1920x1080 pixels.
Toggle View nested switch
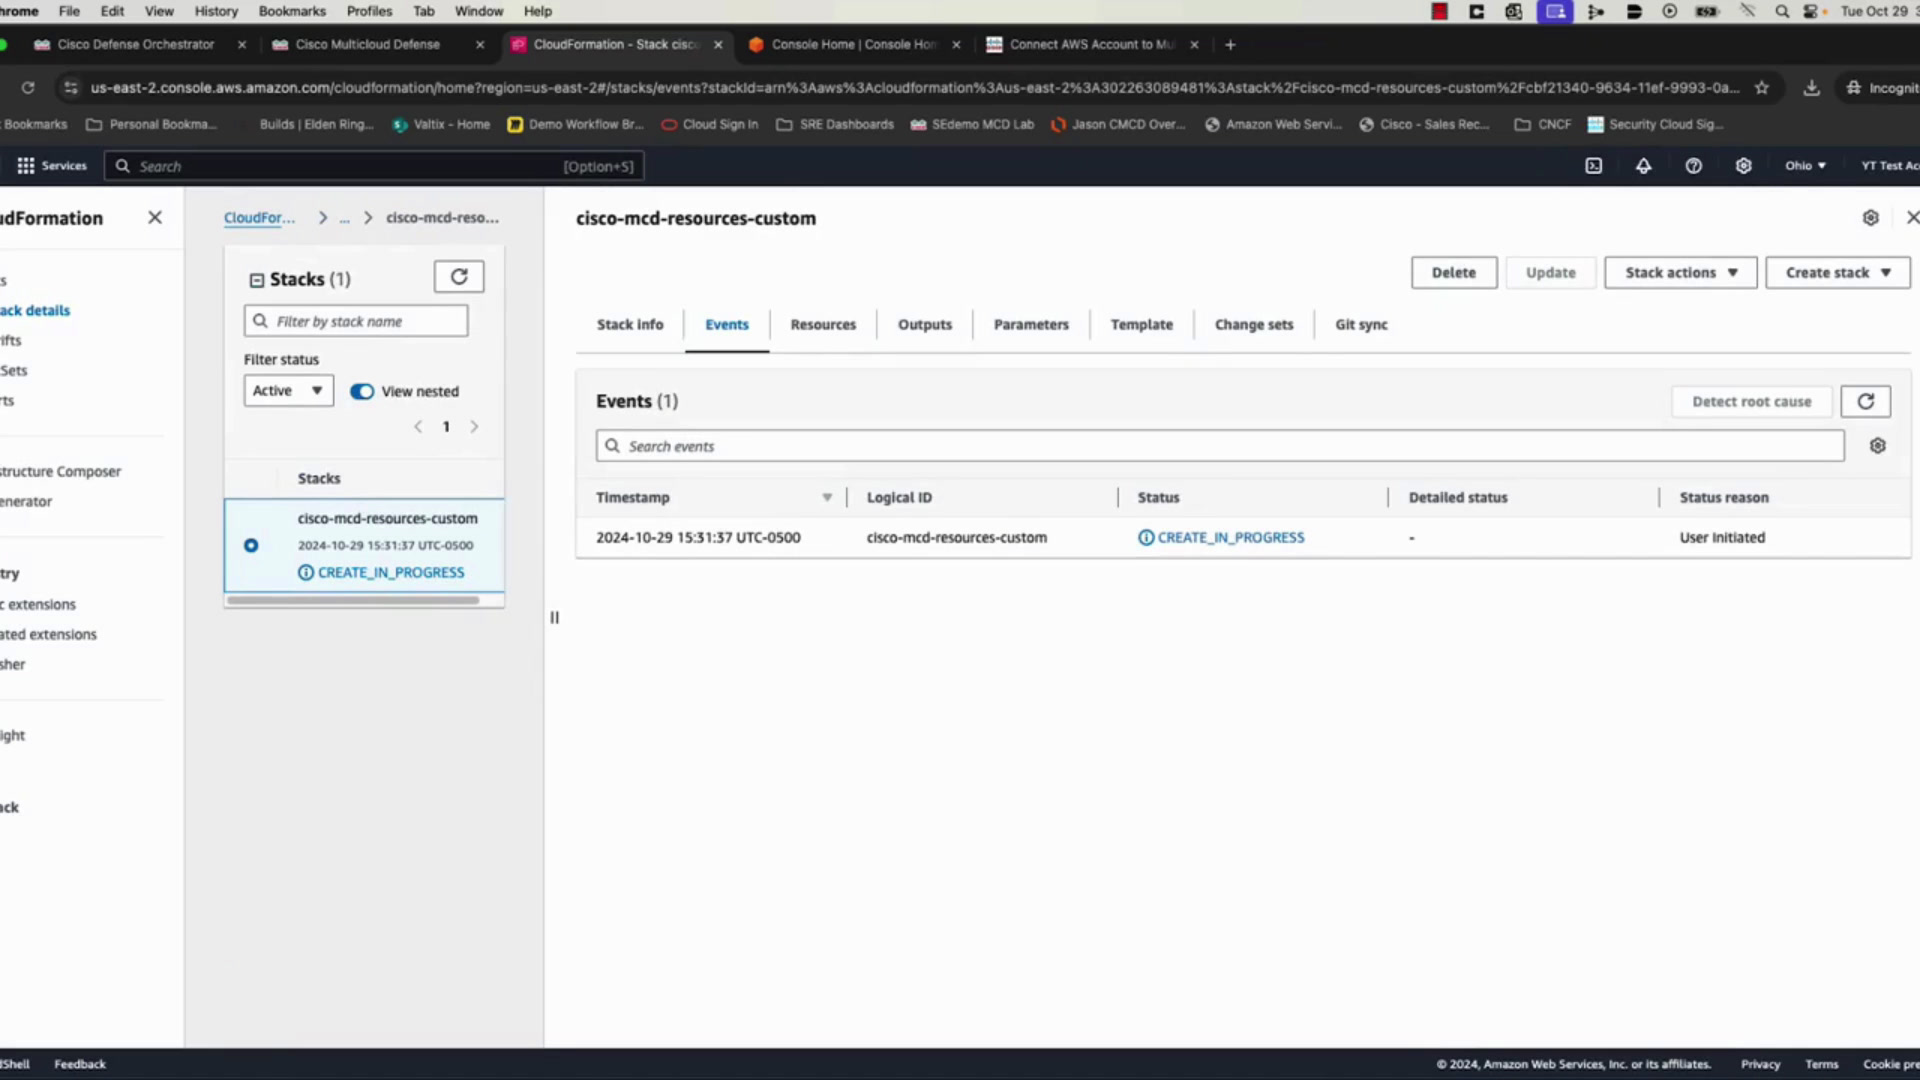362,391
